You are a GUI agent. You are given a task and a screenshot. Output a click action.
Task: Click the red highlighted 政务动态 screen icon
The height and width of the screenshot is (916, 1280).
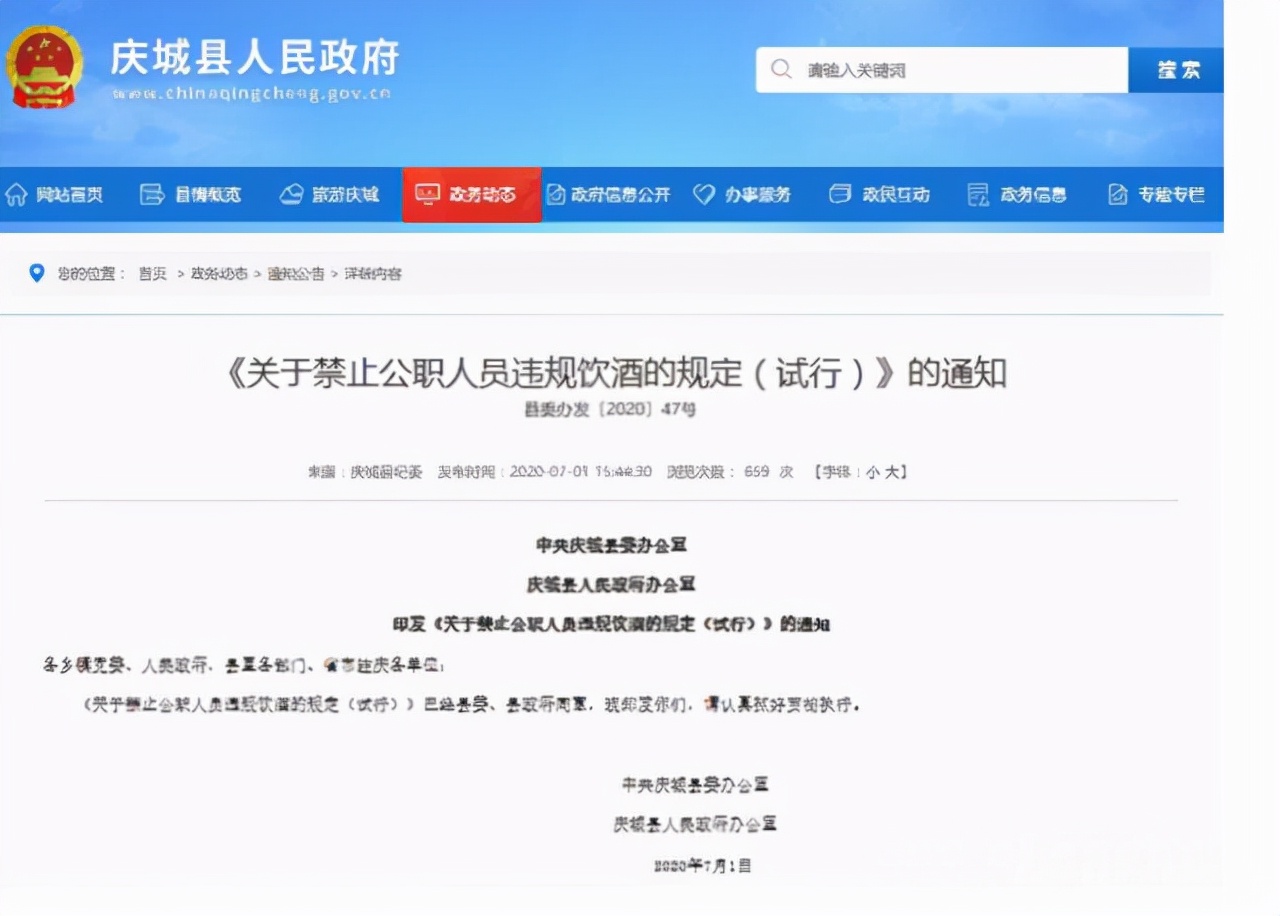coord(429,195)
